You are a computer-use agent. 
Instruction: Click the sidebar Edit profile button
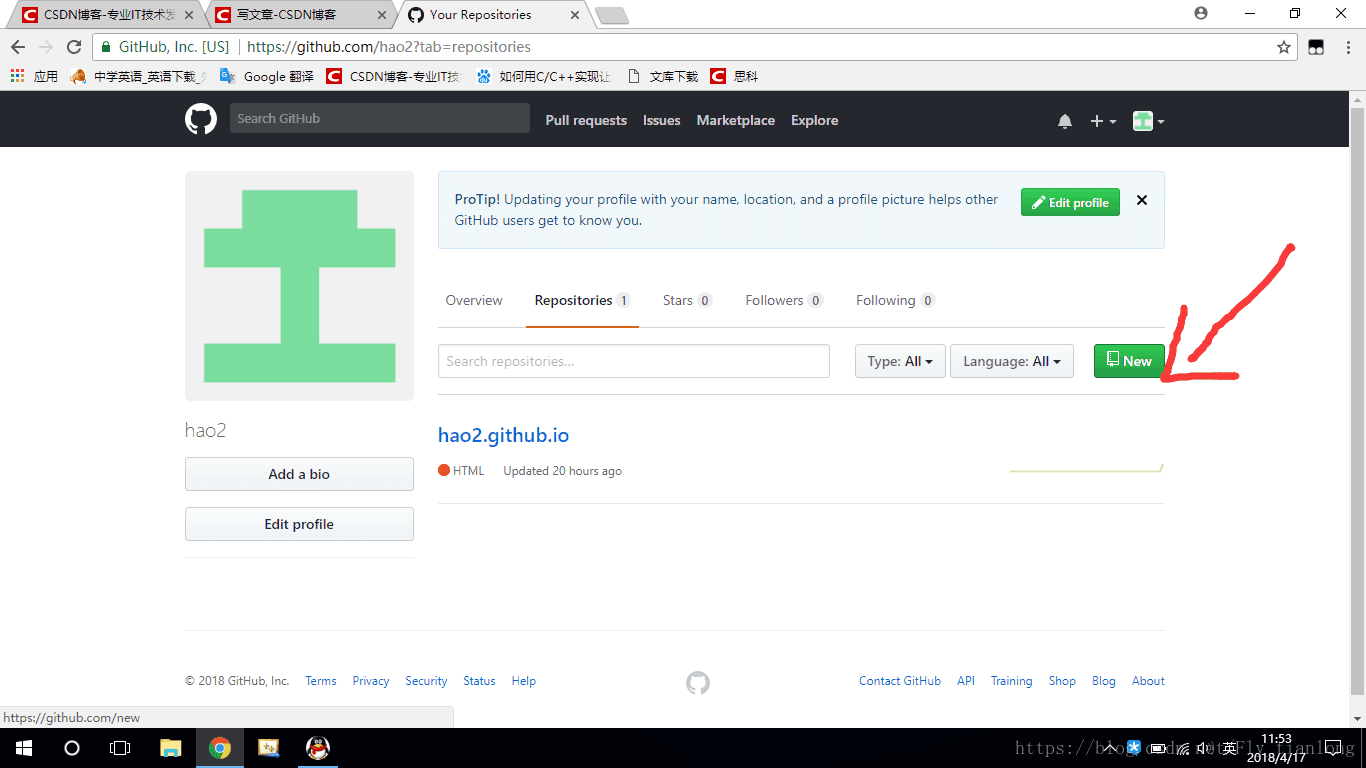(299, 524)
